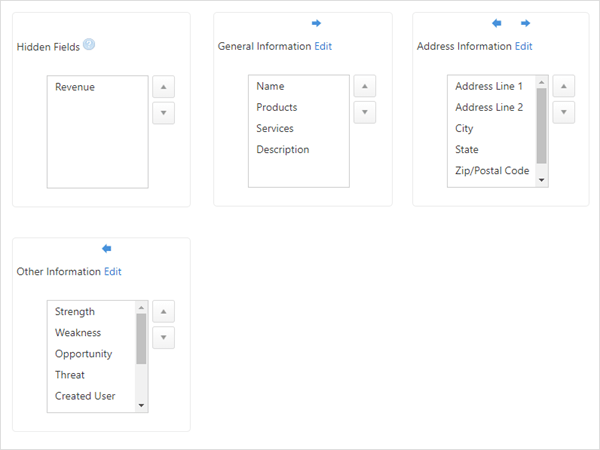600x450 pixels.
Task: Click move-down button in Hidden Fields panel
Action: [163, 113]
